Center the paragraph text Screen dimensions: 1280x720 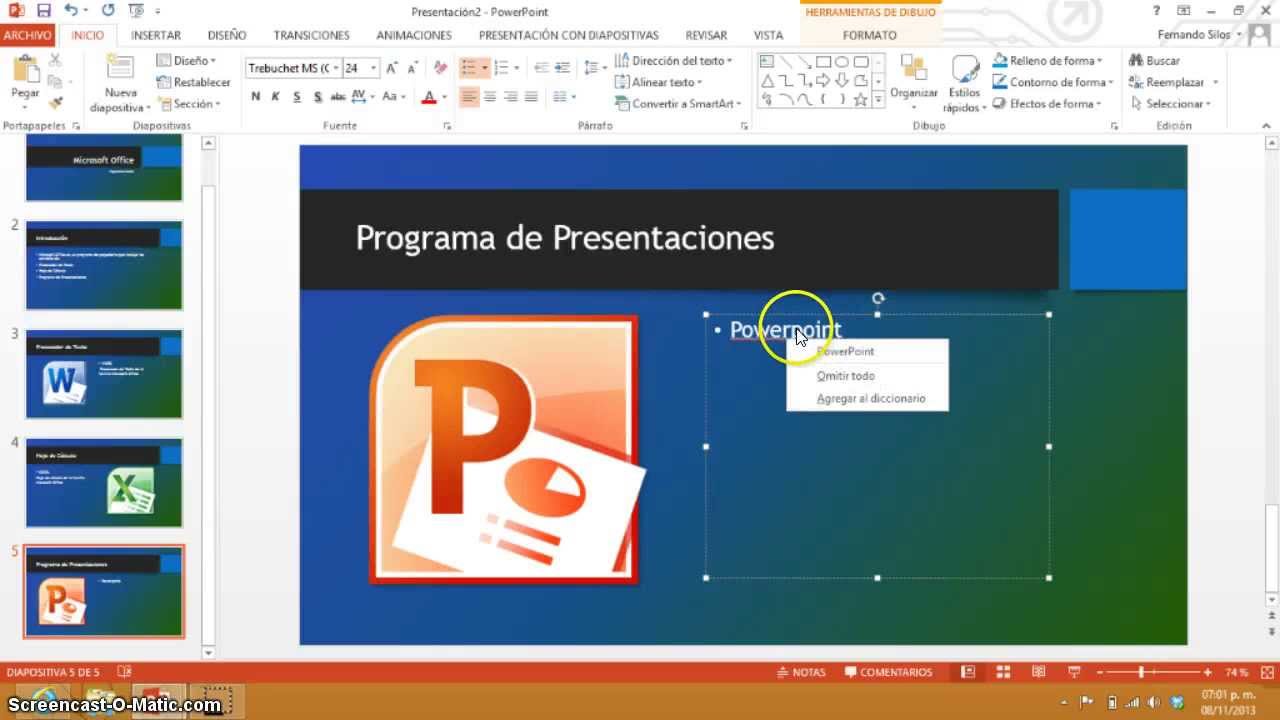pos(490,97)
